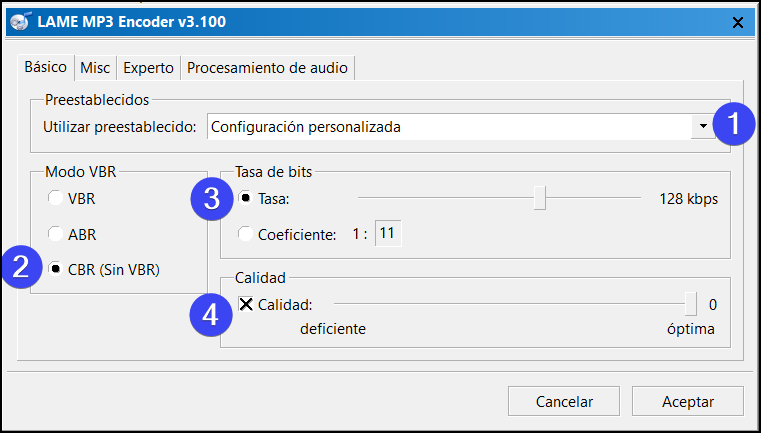Screen dimensions: 761x433
Task: Select the Coeficiente radio button
Action: [245, 234]
